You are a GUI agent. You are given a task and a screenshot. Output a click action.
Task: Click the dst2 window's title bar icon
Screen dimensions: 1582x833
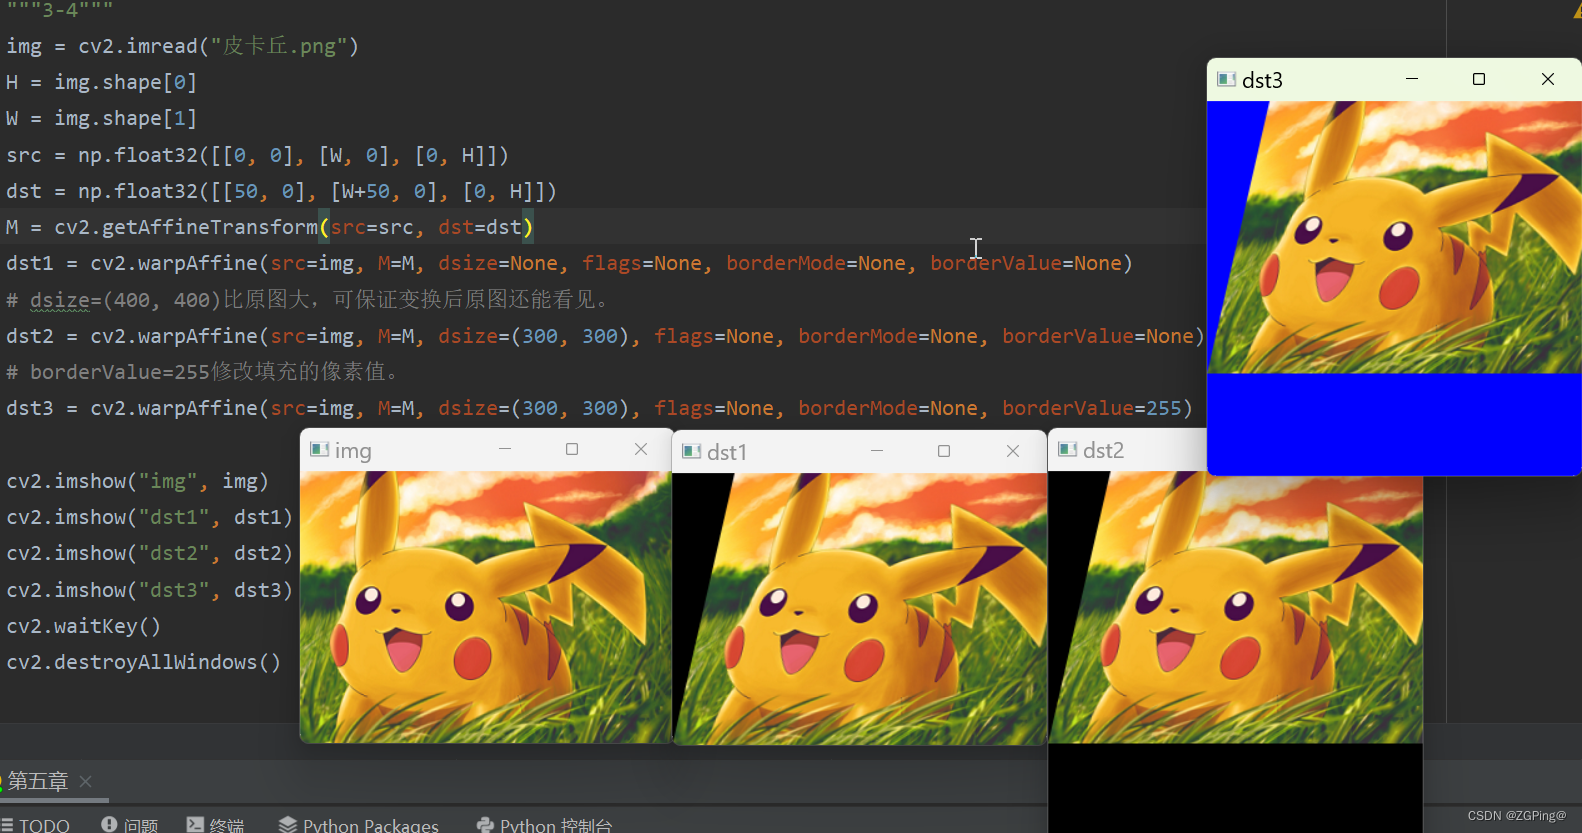coord(1068,450)
